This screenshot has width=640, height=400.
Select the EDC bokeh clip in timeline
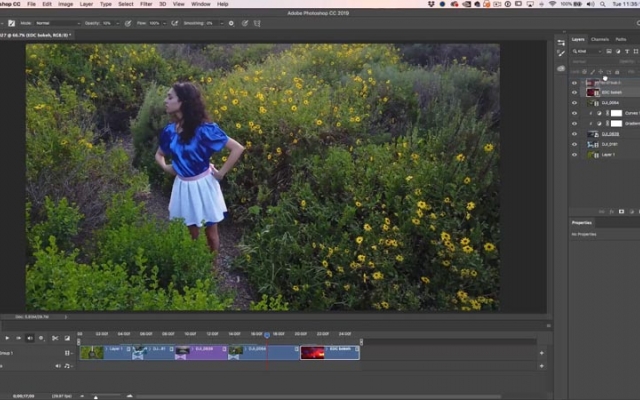(x=330, y=353)
